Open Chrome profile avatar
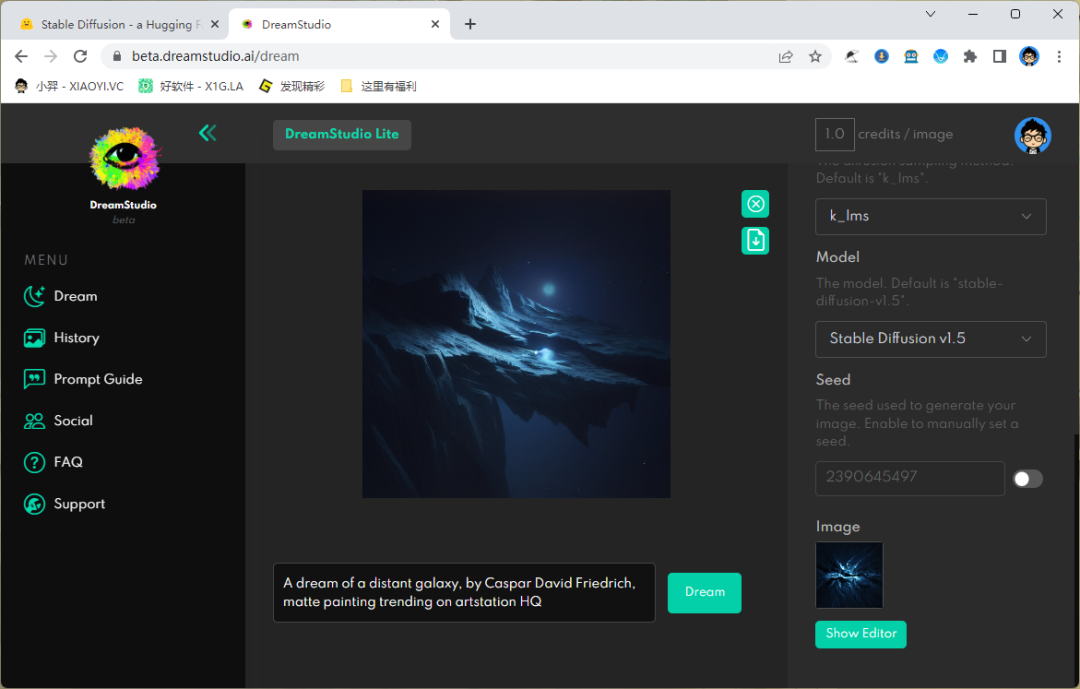1080x689 pixels. click(1029, 56)
